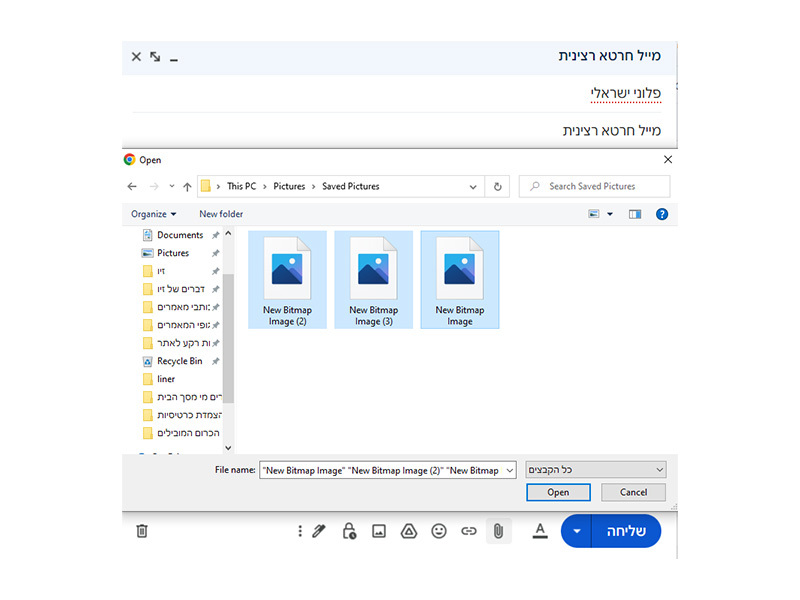800x600 pixels.
Task: Click the navigation pane scroll down arrow
Action: 228,448
